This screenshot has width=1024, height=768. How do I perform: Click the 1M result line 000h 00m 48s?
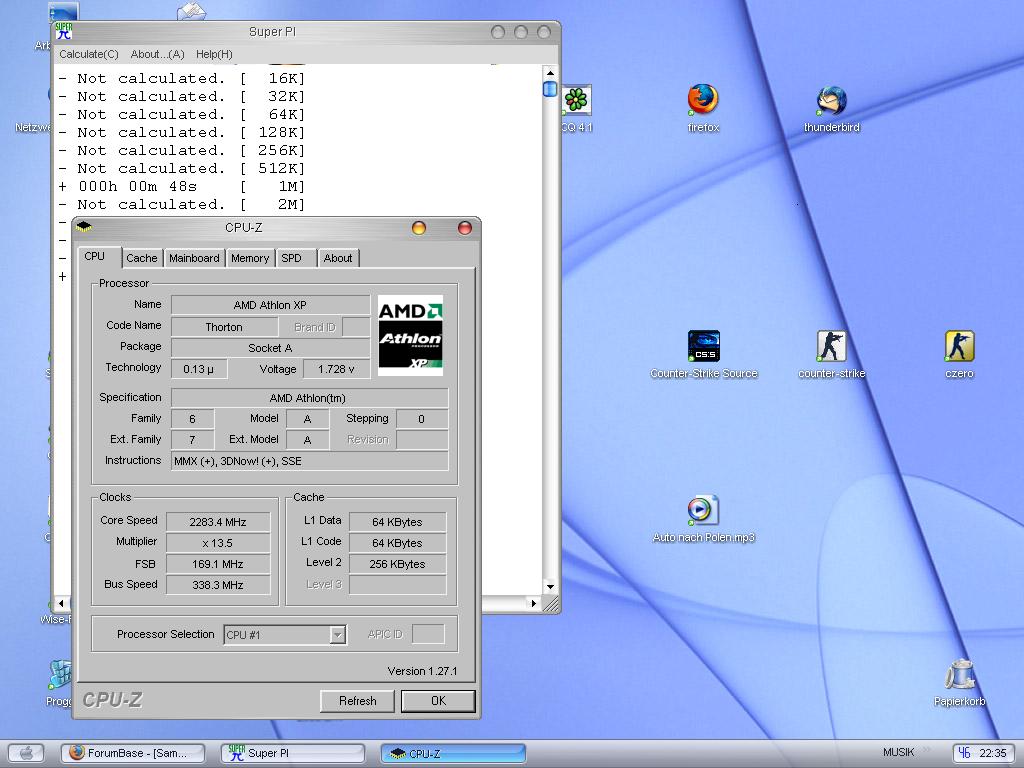point(182,186)
